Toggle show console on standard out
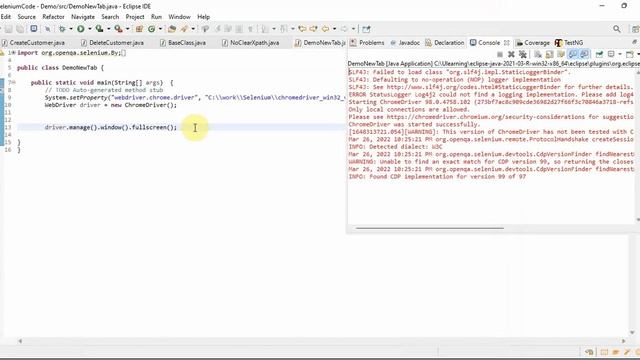 tap(573, 54)
